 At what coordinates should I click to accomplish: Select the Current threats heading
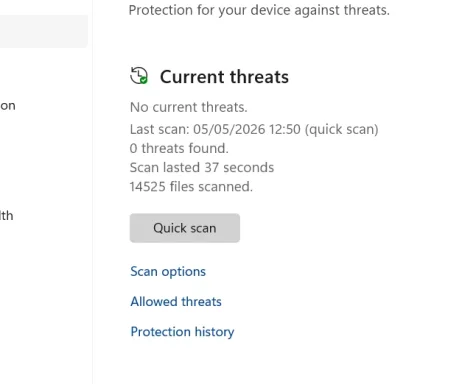coord(224,77)
